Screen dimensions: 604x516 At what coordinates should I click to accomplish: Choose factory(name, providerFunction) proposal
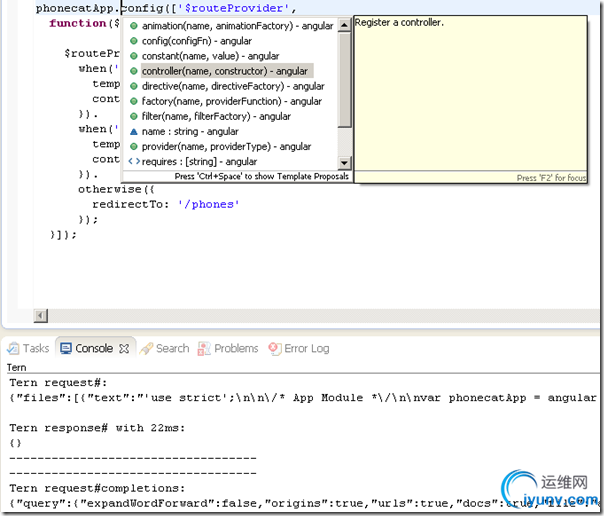point(232,101)
